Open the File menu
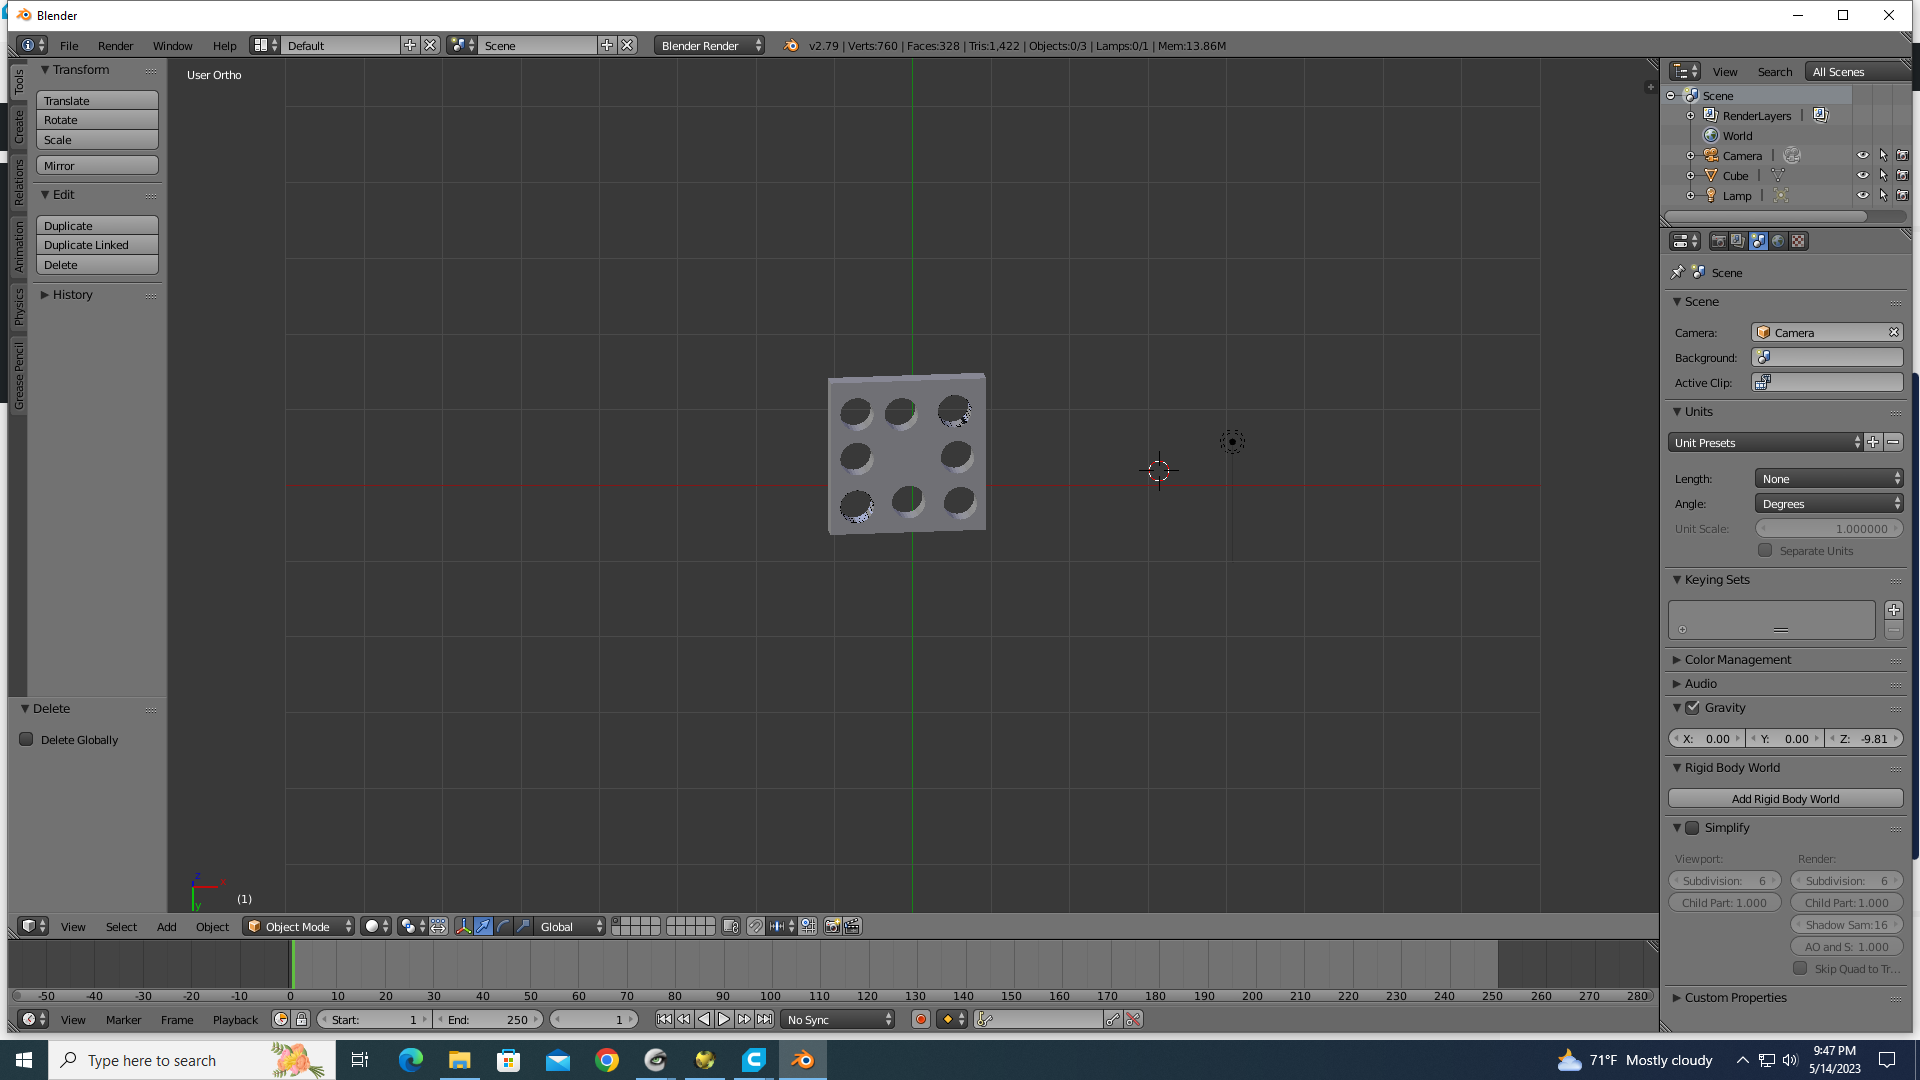This screenshot has width=1920, height=1080. click(69, 46)
